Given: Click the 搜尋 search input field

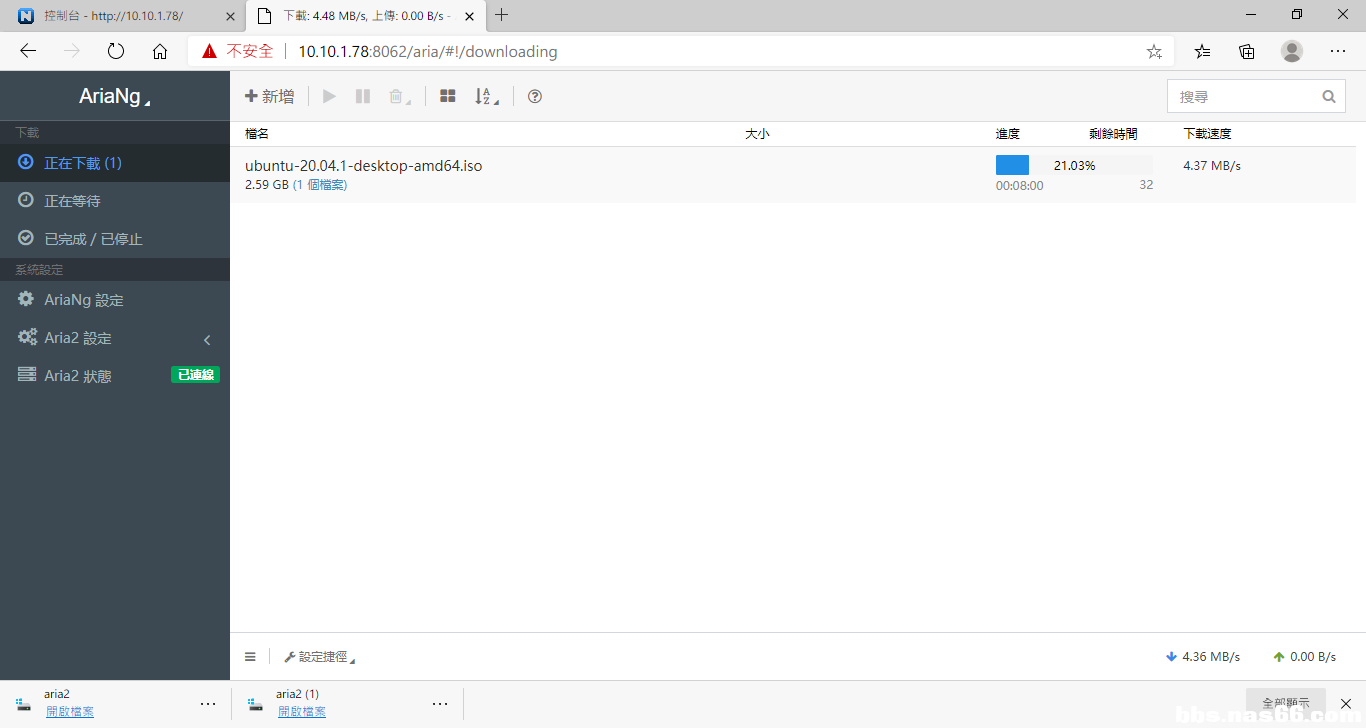Looking at the screenshot, I should coord(1257,96).
